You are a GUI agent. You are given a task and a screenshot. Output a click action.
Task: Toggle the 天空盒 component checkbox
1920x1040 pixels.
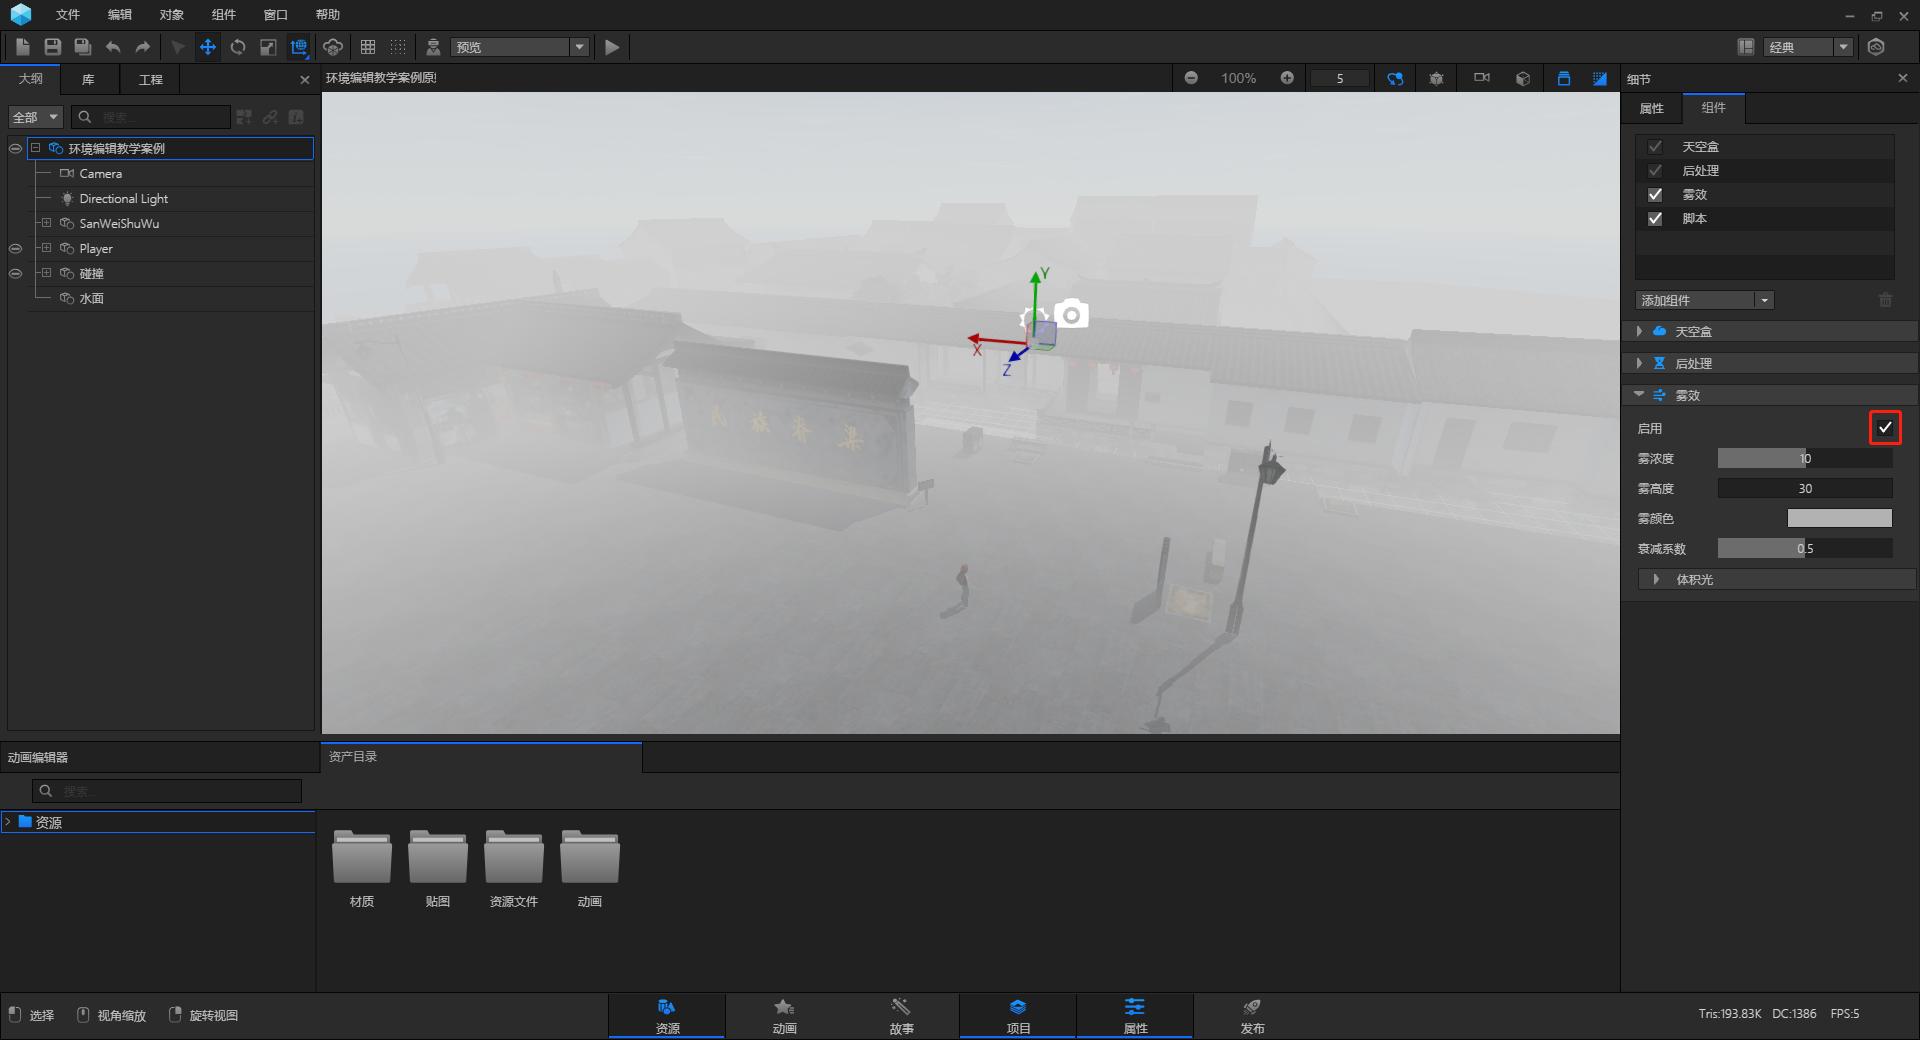pos(1655,146)
